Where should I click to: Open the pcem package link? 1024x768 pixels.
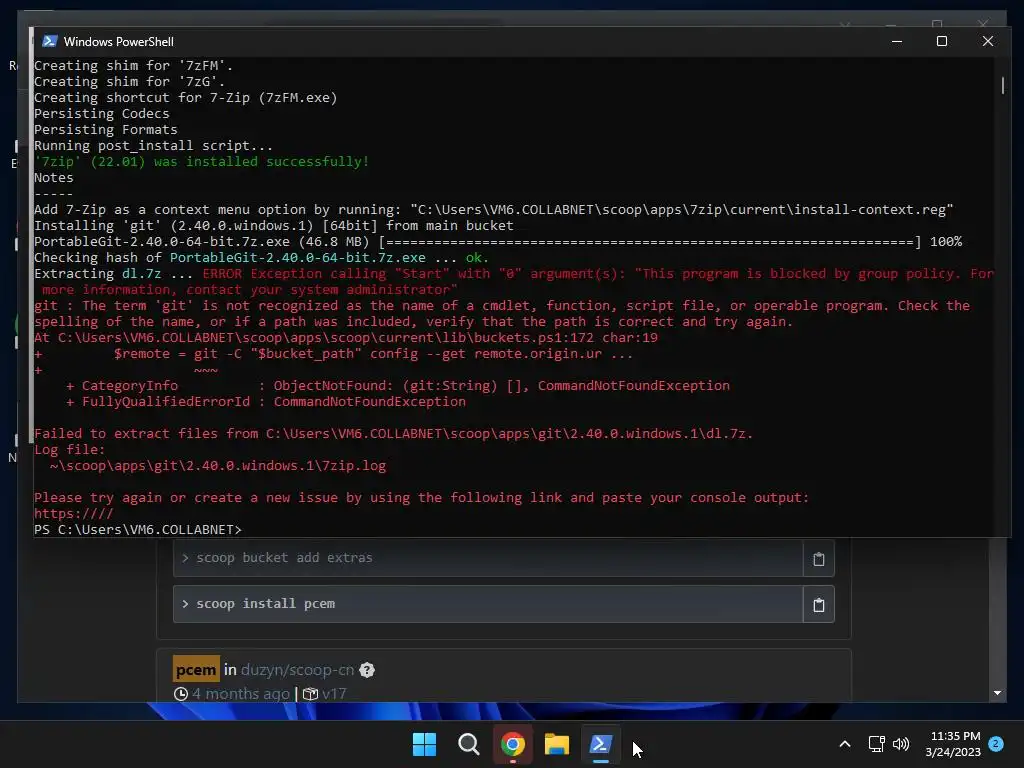[196, 669]
